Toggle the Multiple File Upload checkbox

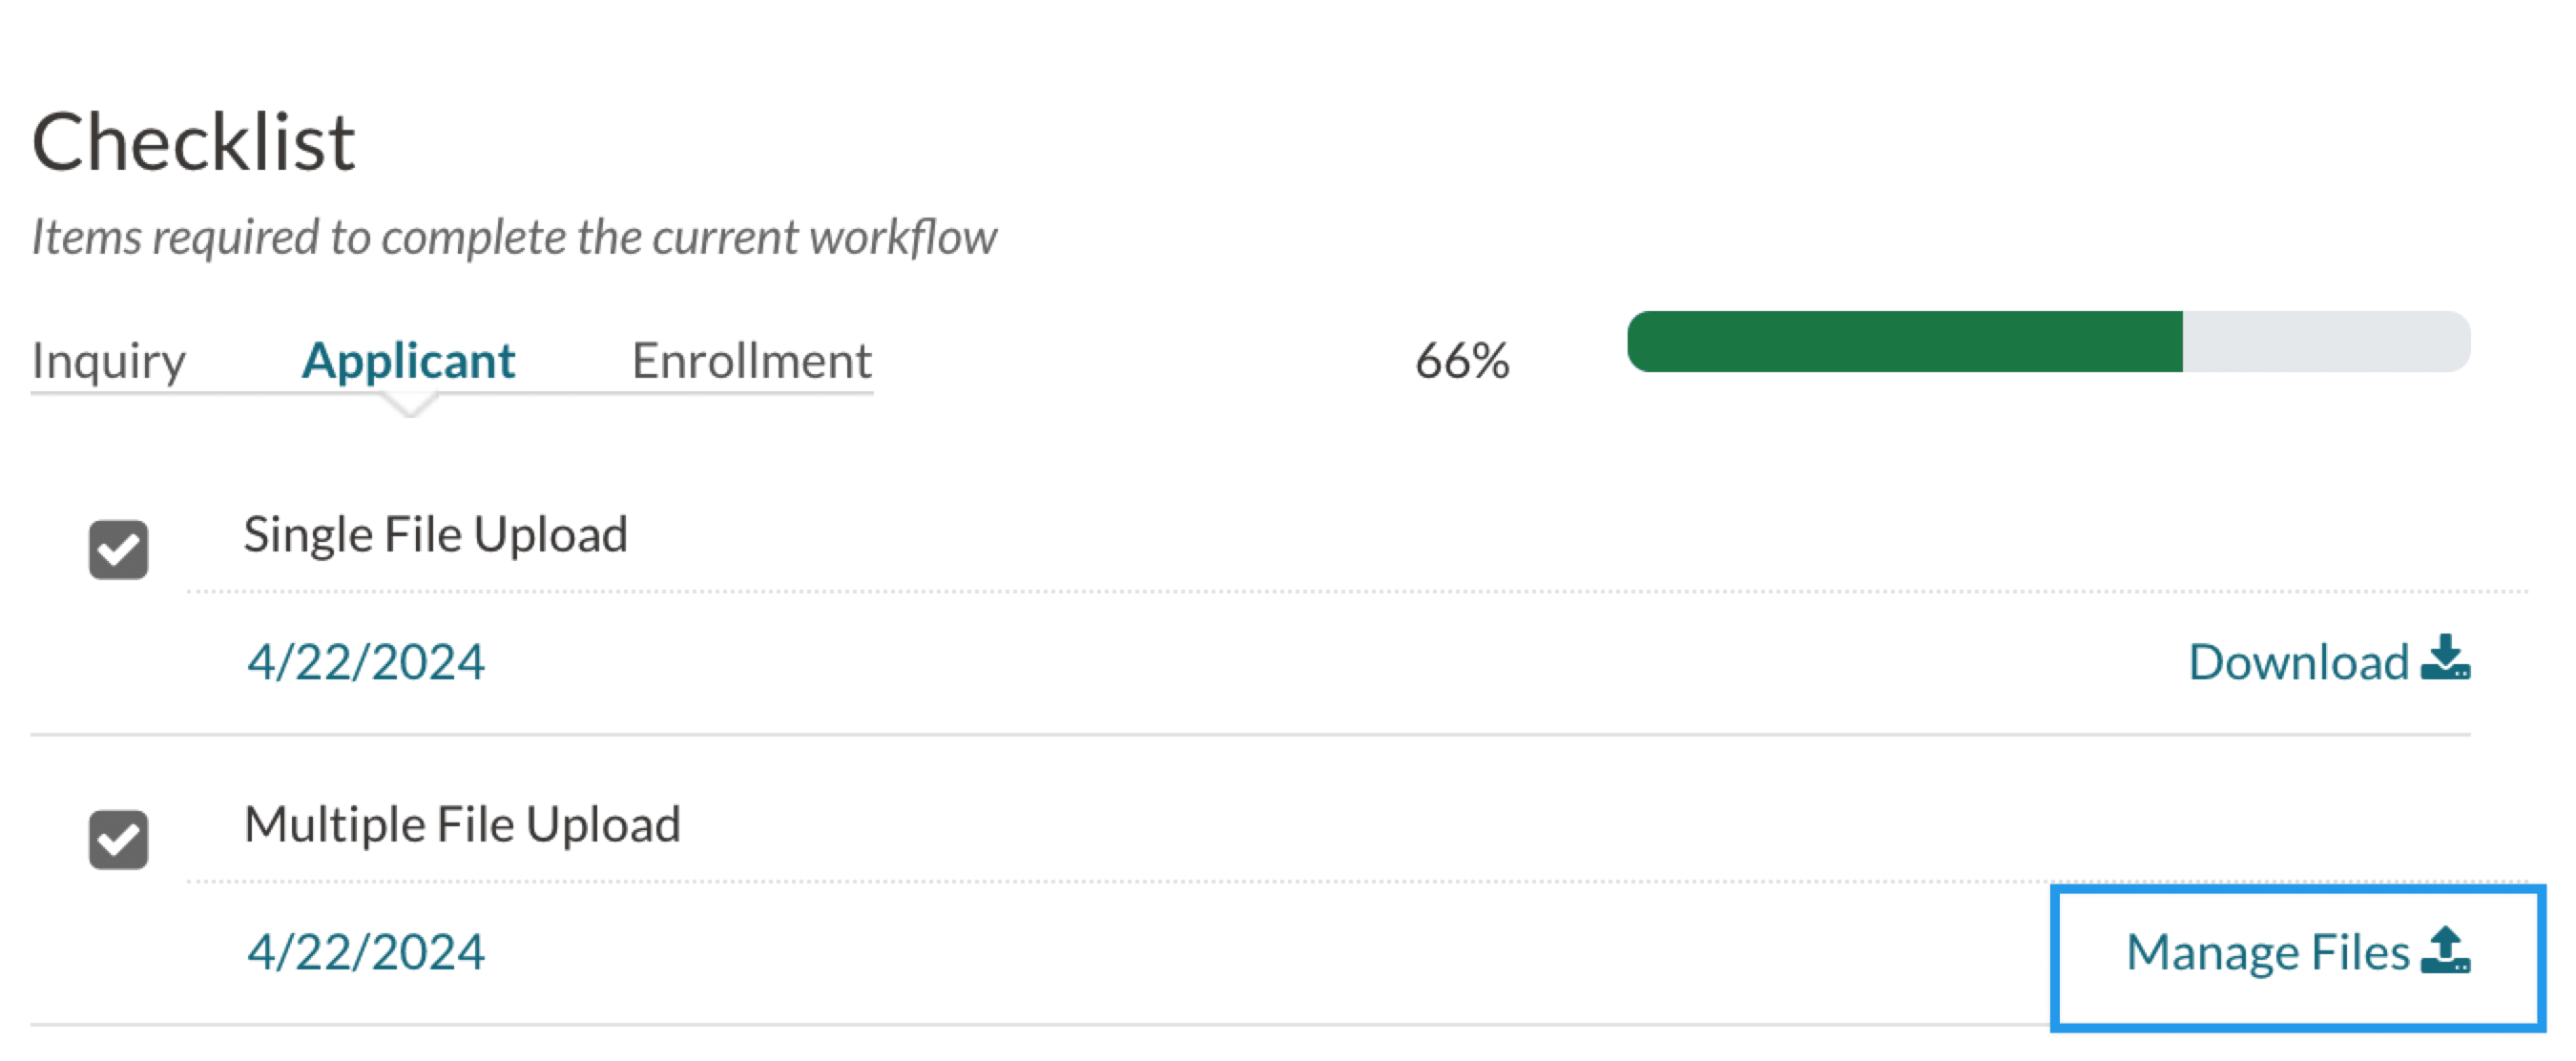tap(118, 839)
